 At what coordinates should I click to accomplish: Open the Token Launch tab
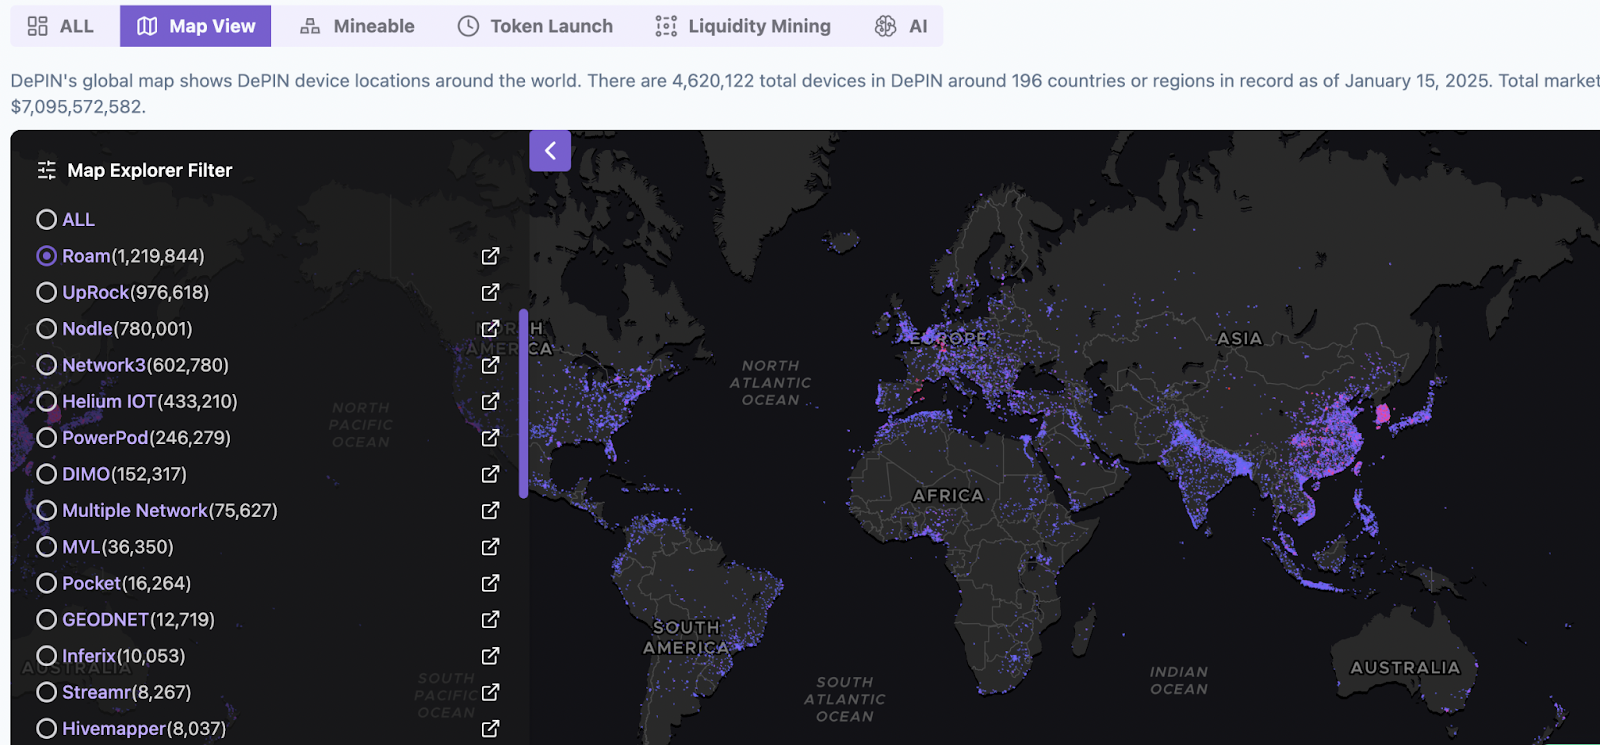(x=535, y=26)
